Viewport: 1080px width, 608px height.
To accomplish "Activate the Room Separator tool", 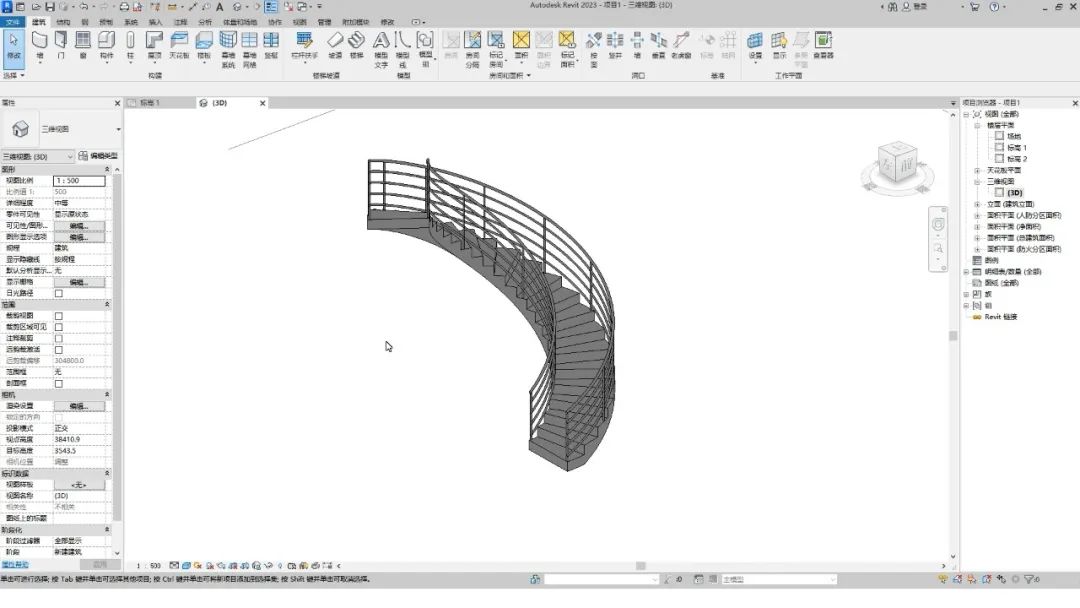I will (x=472, y=49).
